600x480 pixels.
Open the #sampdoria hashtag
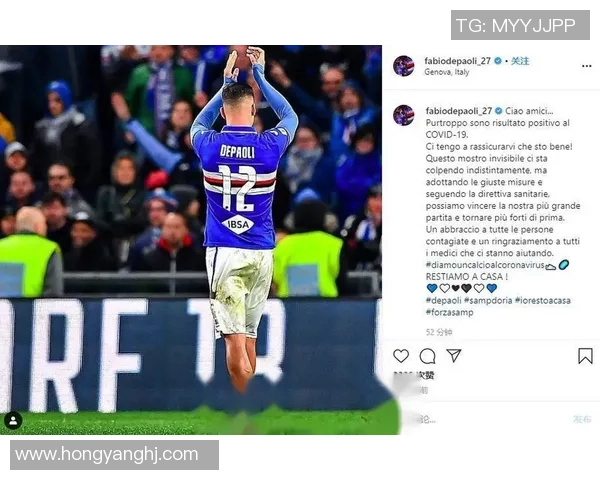tap(488, 300)
